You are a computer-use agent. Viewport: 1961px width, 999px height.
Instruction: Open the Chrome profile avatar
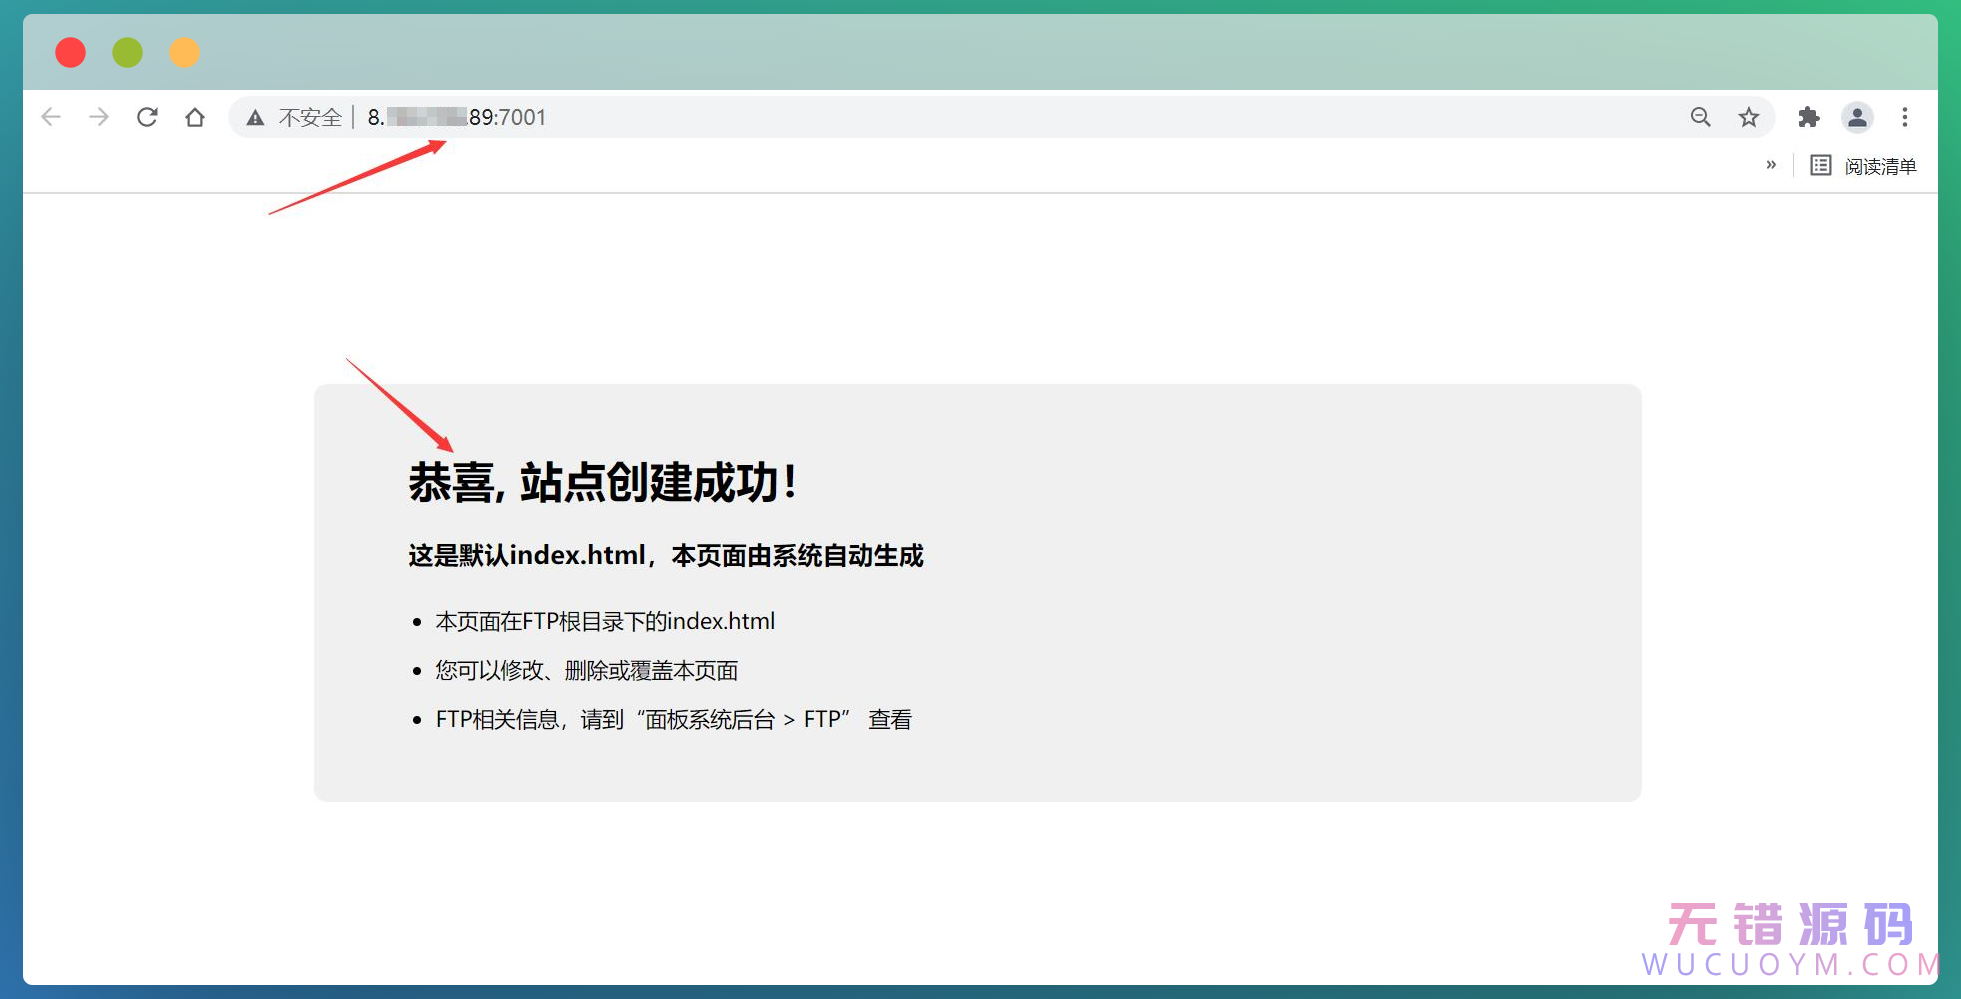point(1857,117)
